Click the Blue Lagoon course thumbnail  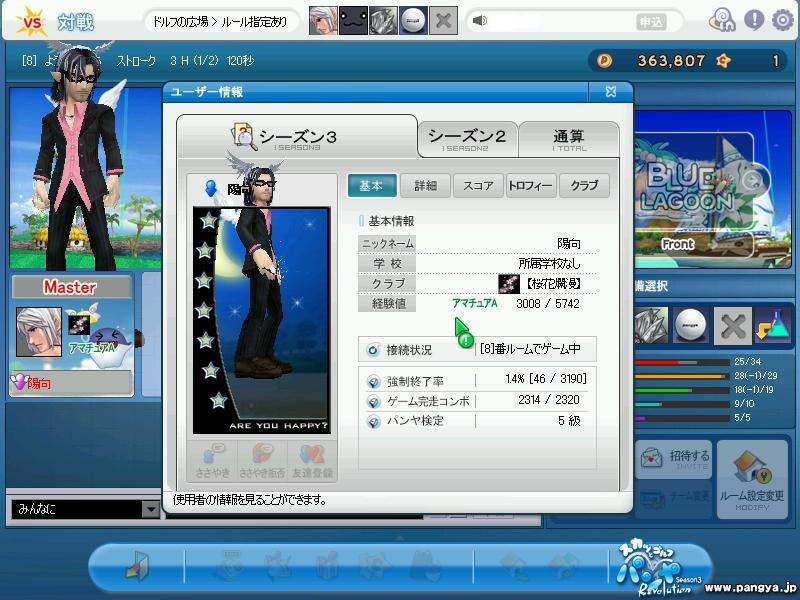point(712,189)
